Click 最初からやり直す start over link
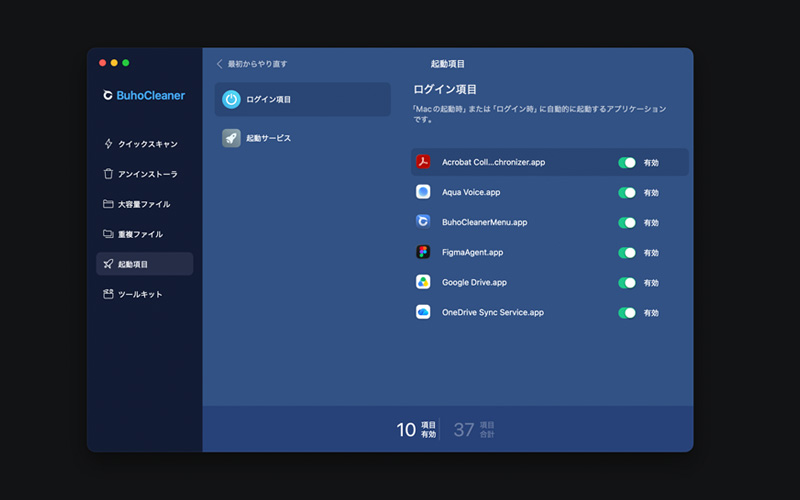Viewport: 800px width, 500px height. 257,64
